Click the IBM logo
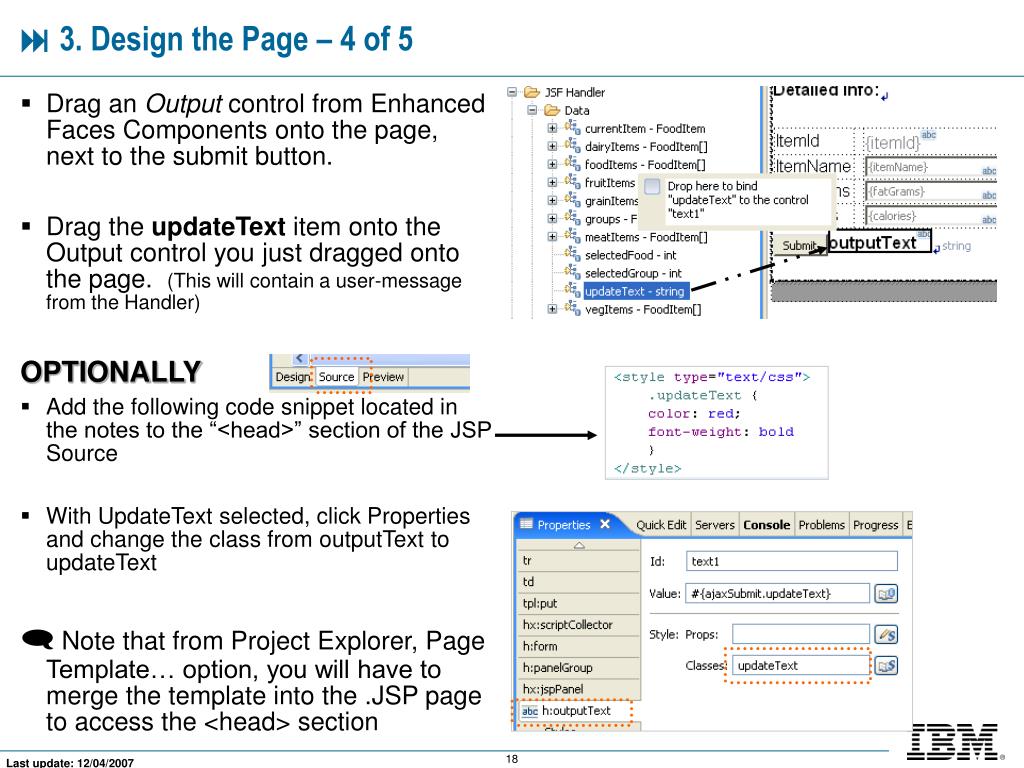1024x768 pixels. (x=954, y=741)
